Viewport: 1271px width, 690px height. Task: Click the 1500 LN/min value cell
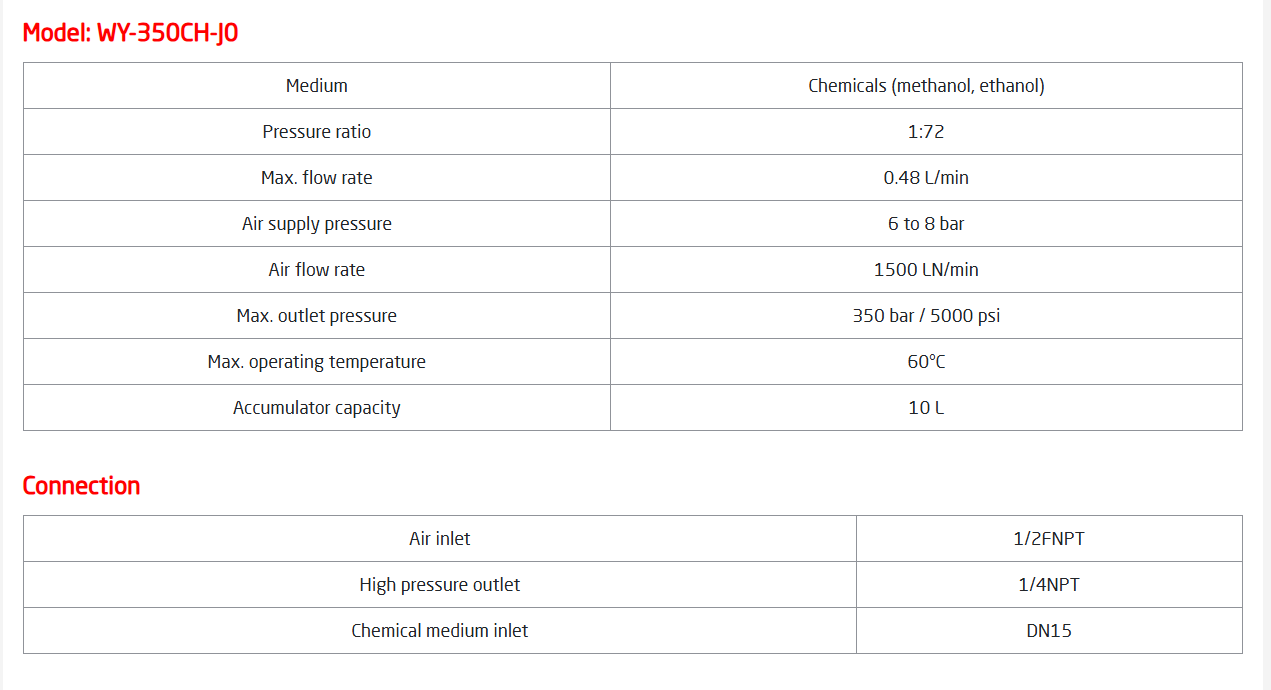pos(926,270)
